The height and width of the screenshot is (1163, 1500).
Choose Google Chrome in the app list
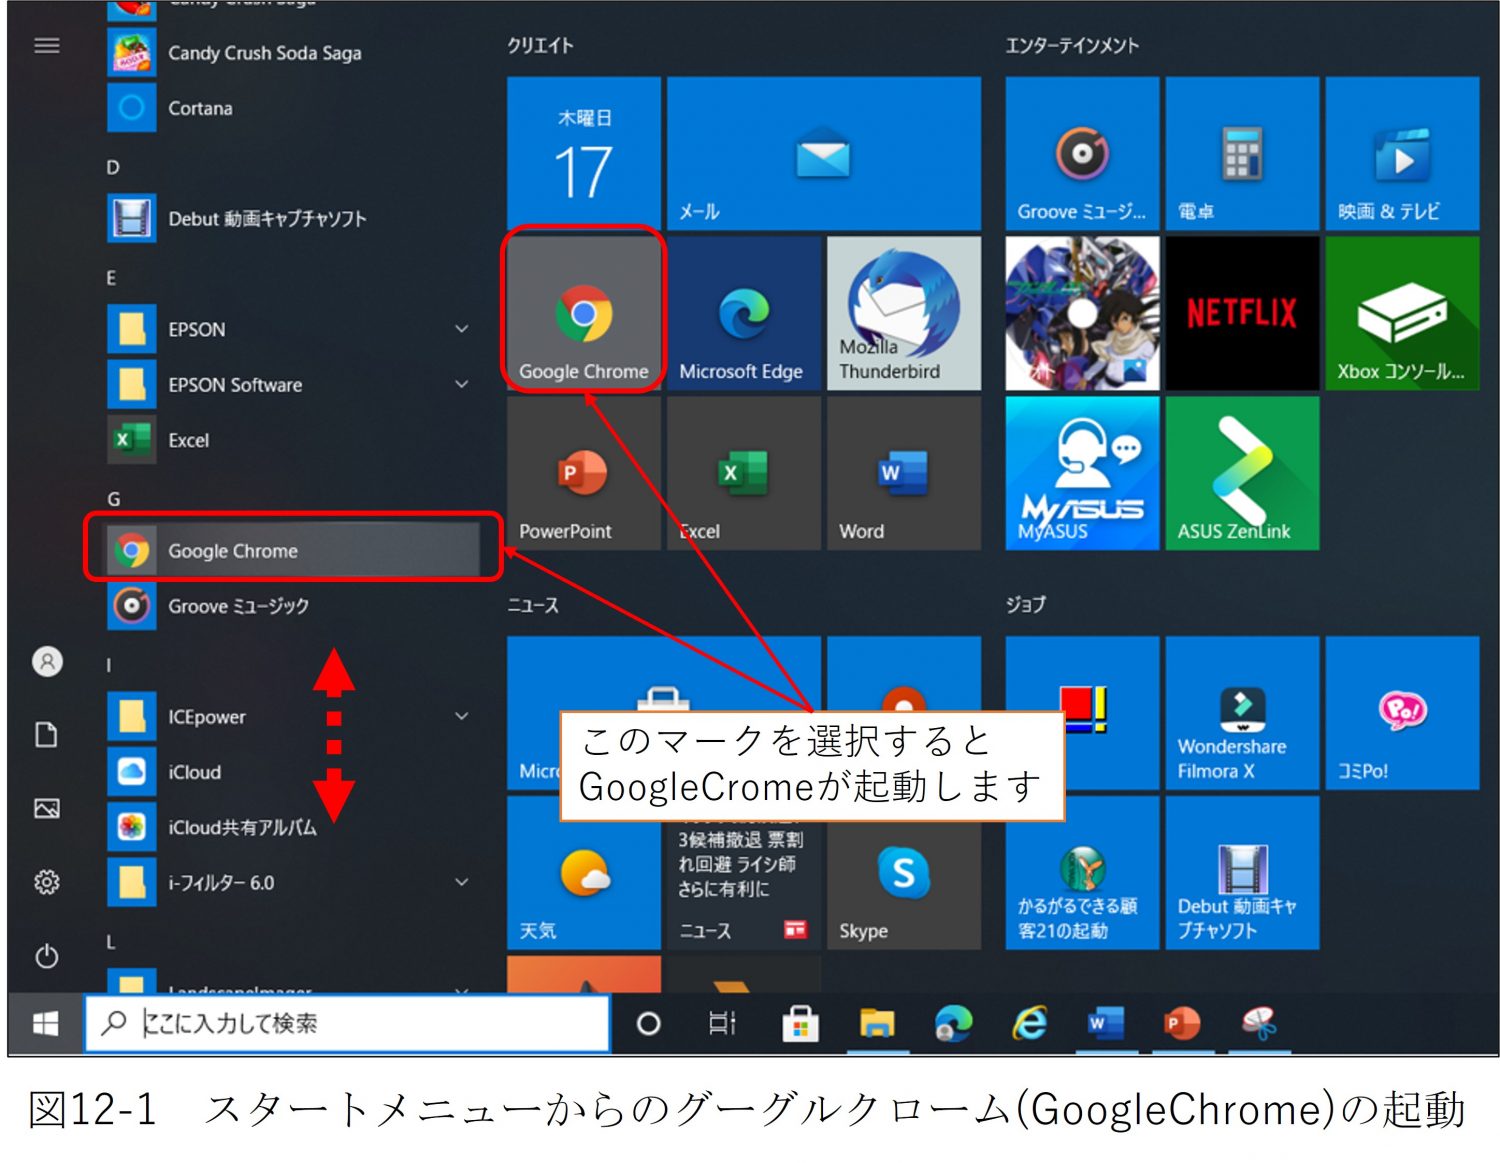click(293, 550)
